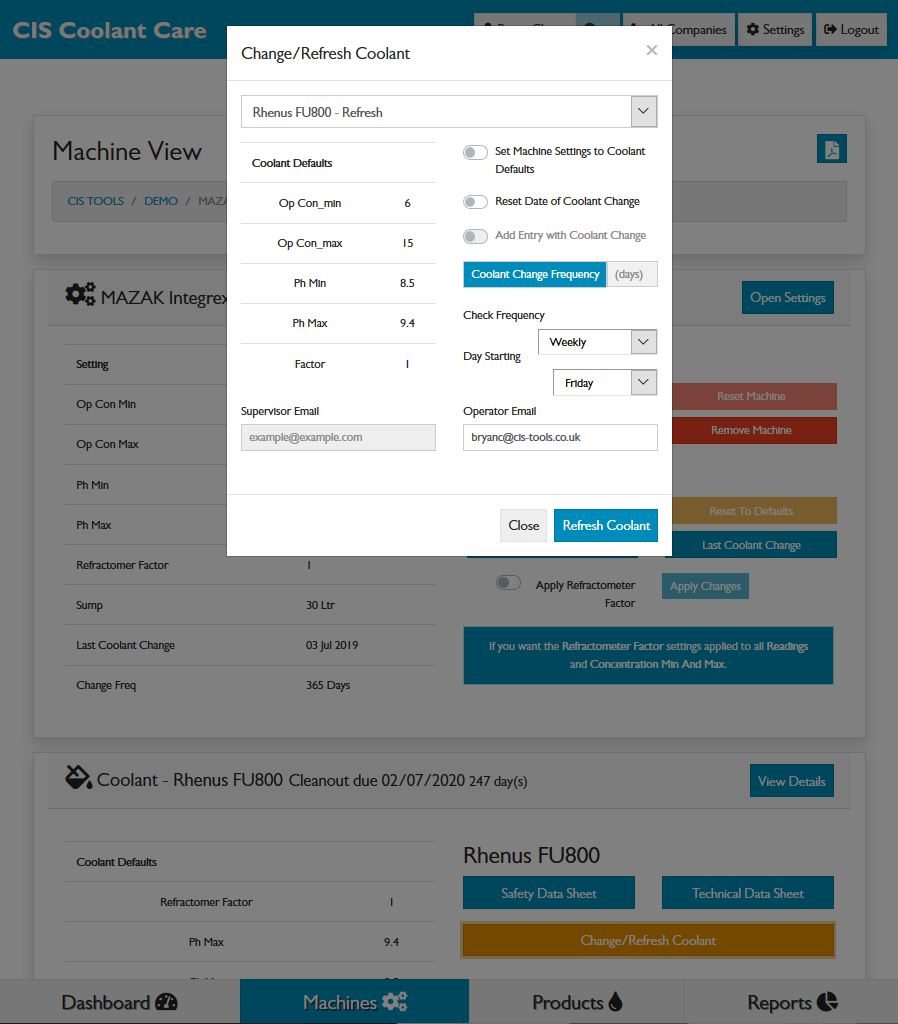Open the Rhenus FU800 - Refresh dropdown

(448, 112)
